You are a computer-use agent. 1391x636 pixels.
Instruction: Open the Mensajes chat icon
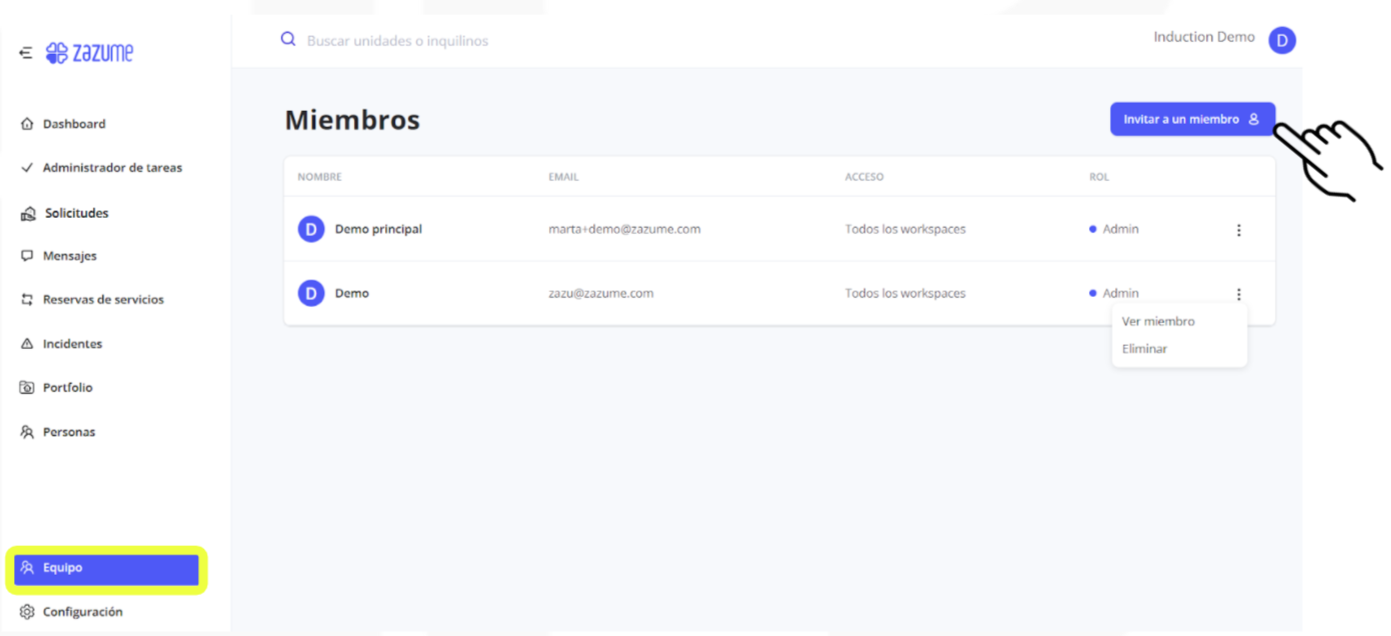tap(27, 256)
